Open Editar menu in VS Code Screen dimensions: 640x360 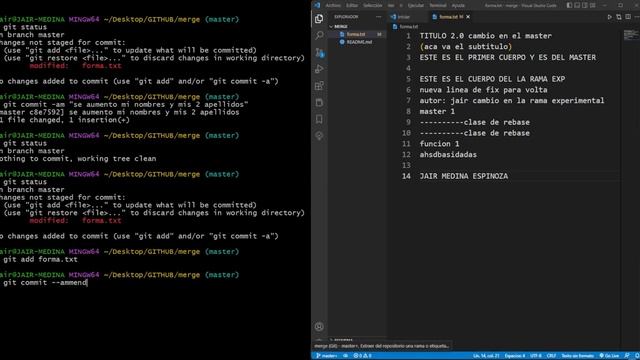coord(352,5)
